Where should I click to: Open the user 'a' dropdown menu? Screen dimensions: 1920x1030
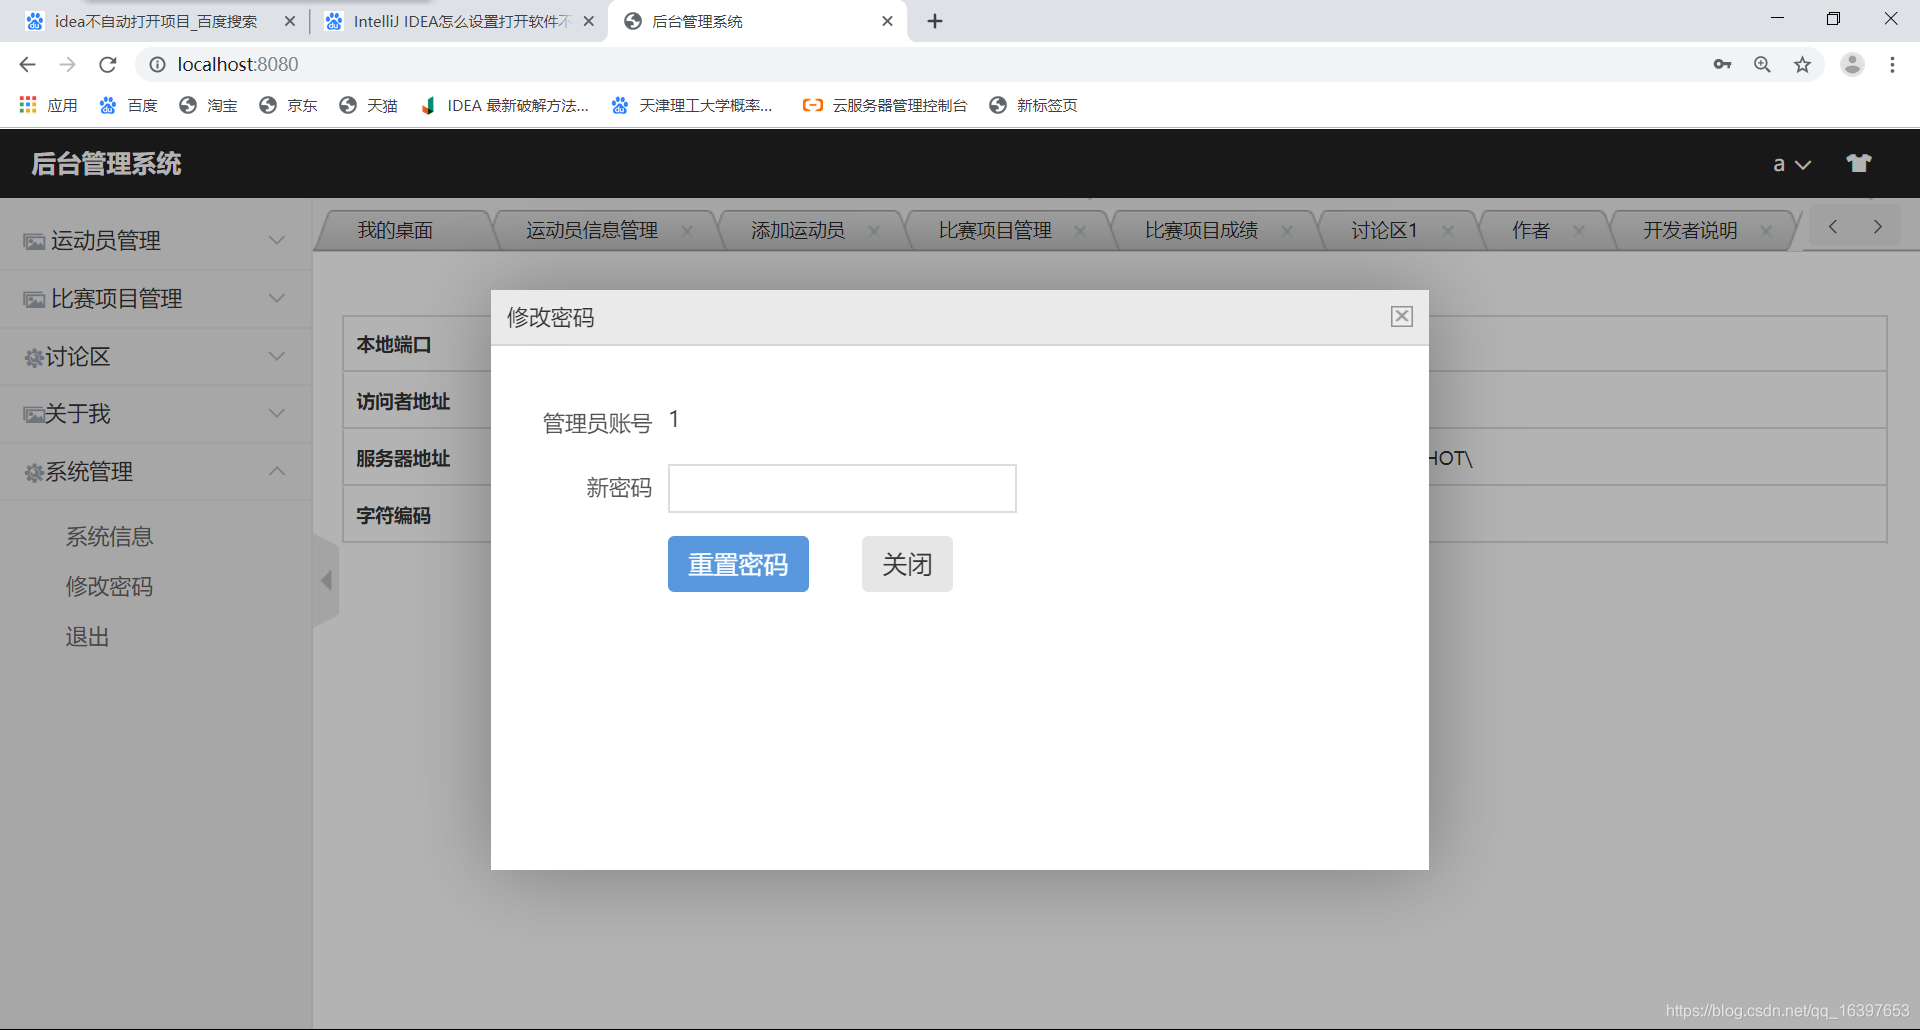pos(1792,164)
